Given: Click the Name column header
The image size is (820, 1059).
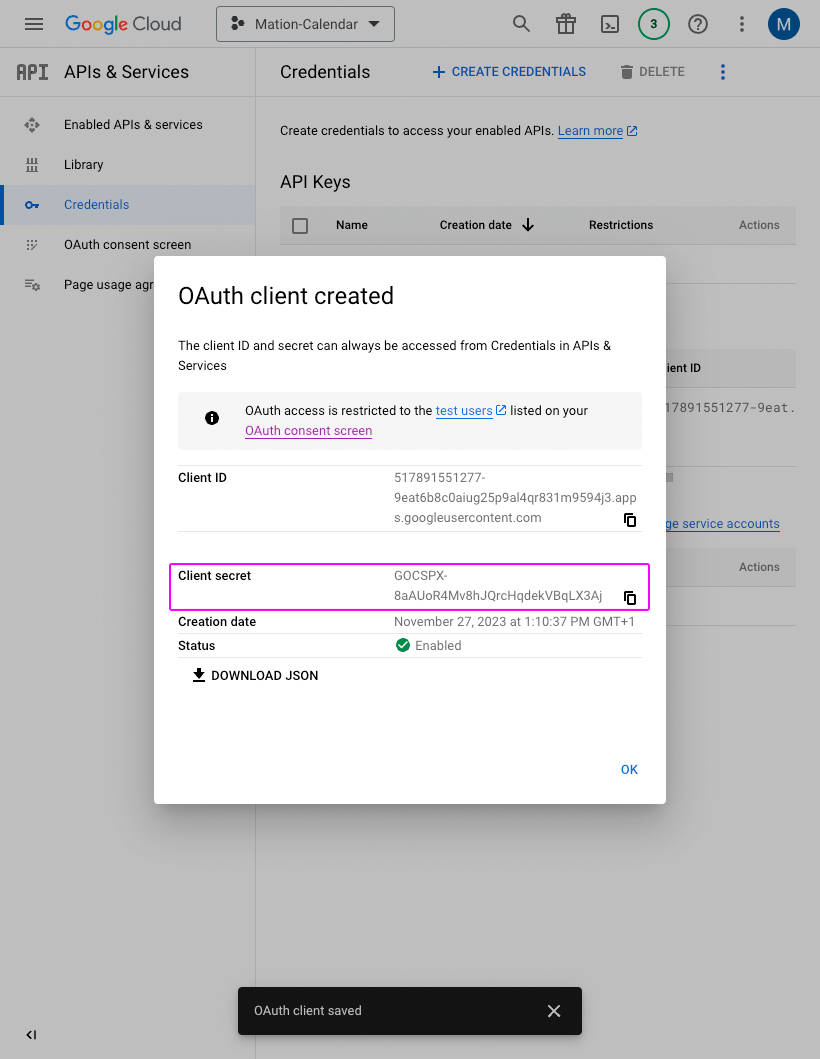Looking at the screenshot, I should 352,225.
